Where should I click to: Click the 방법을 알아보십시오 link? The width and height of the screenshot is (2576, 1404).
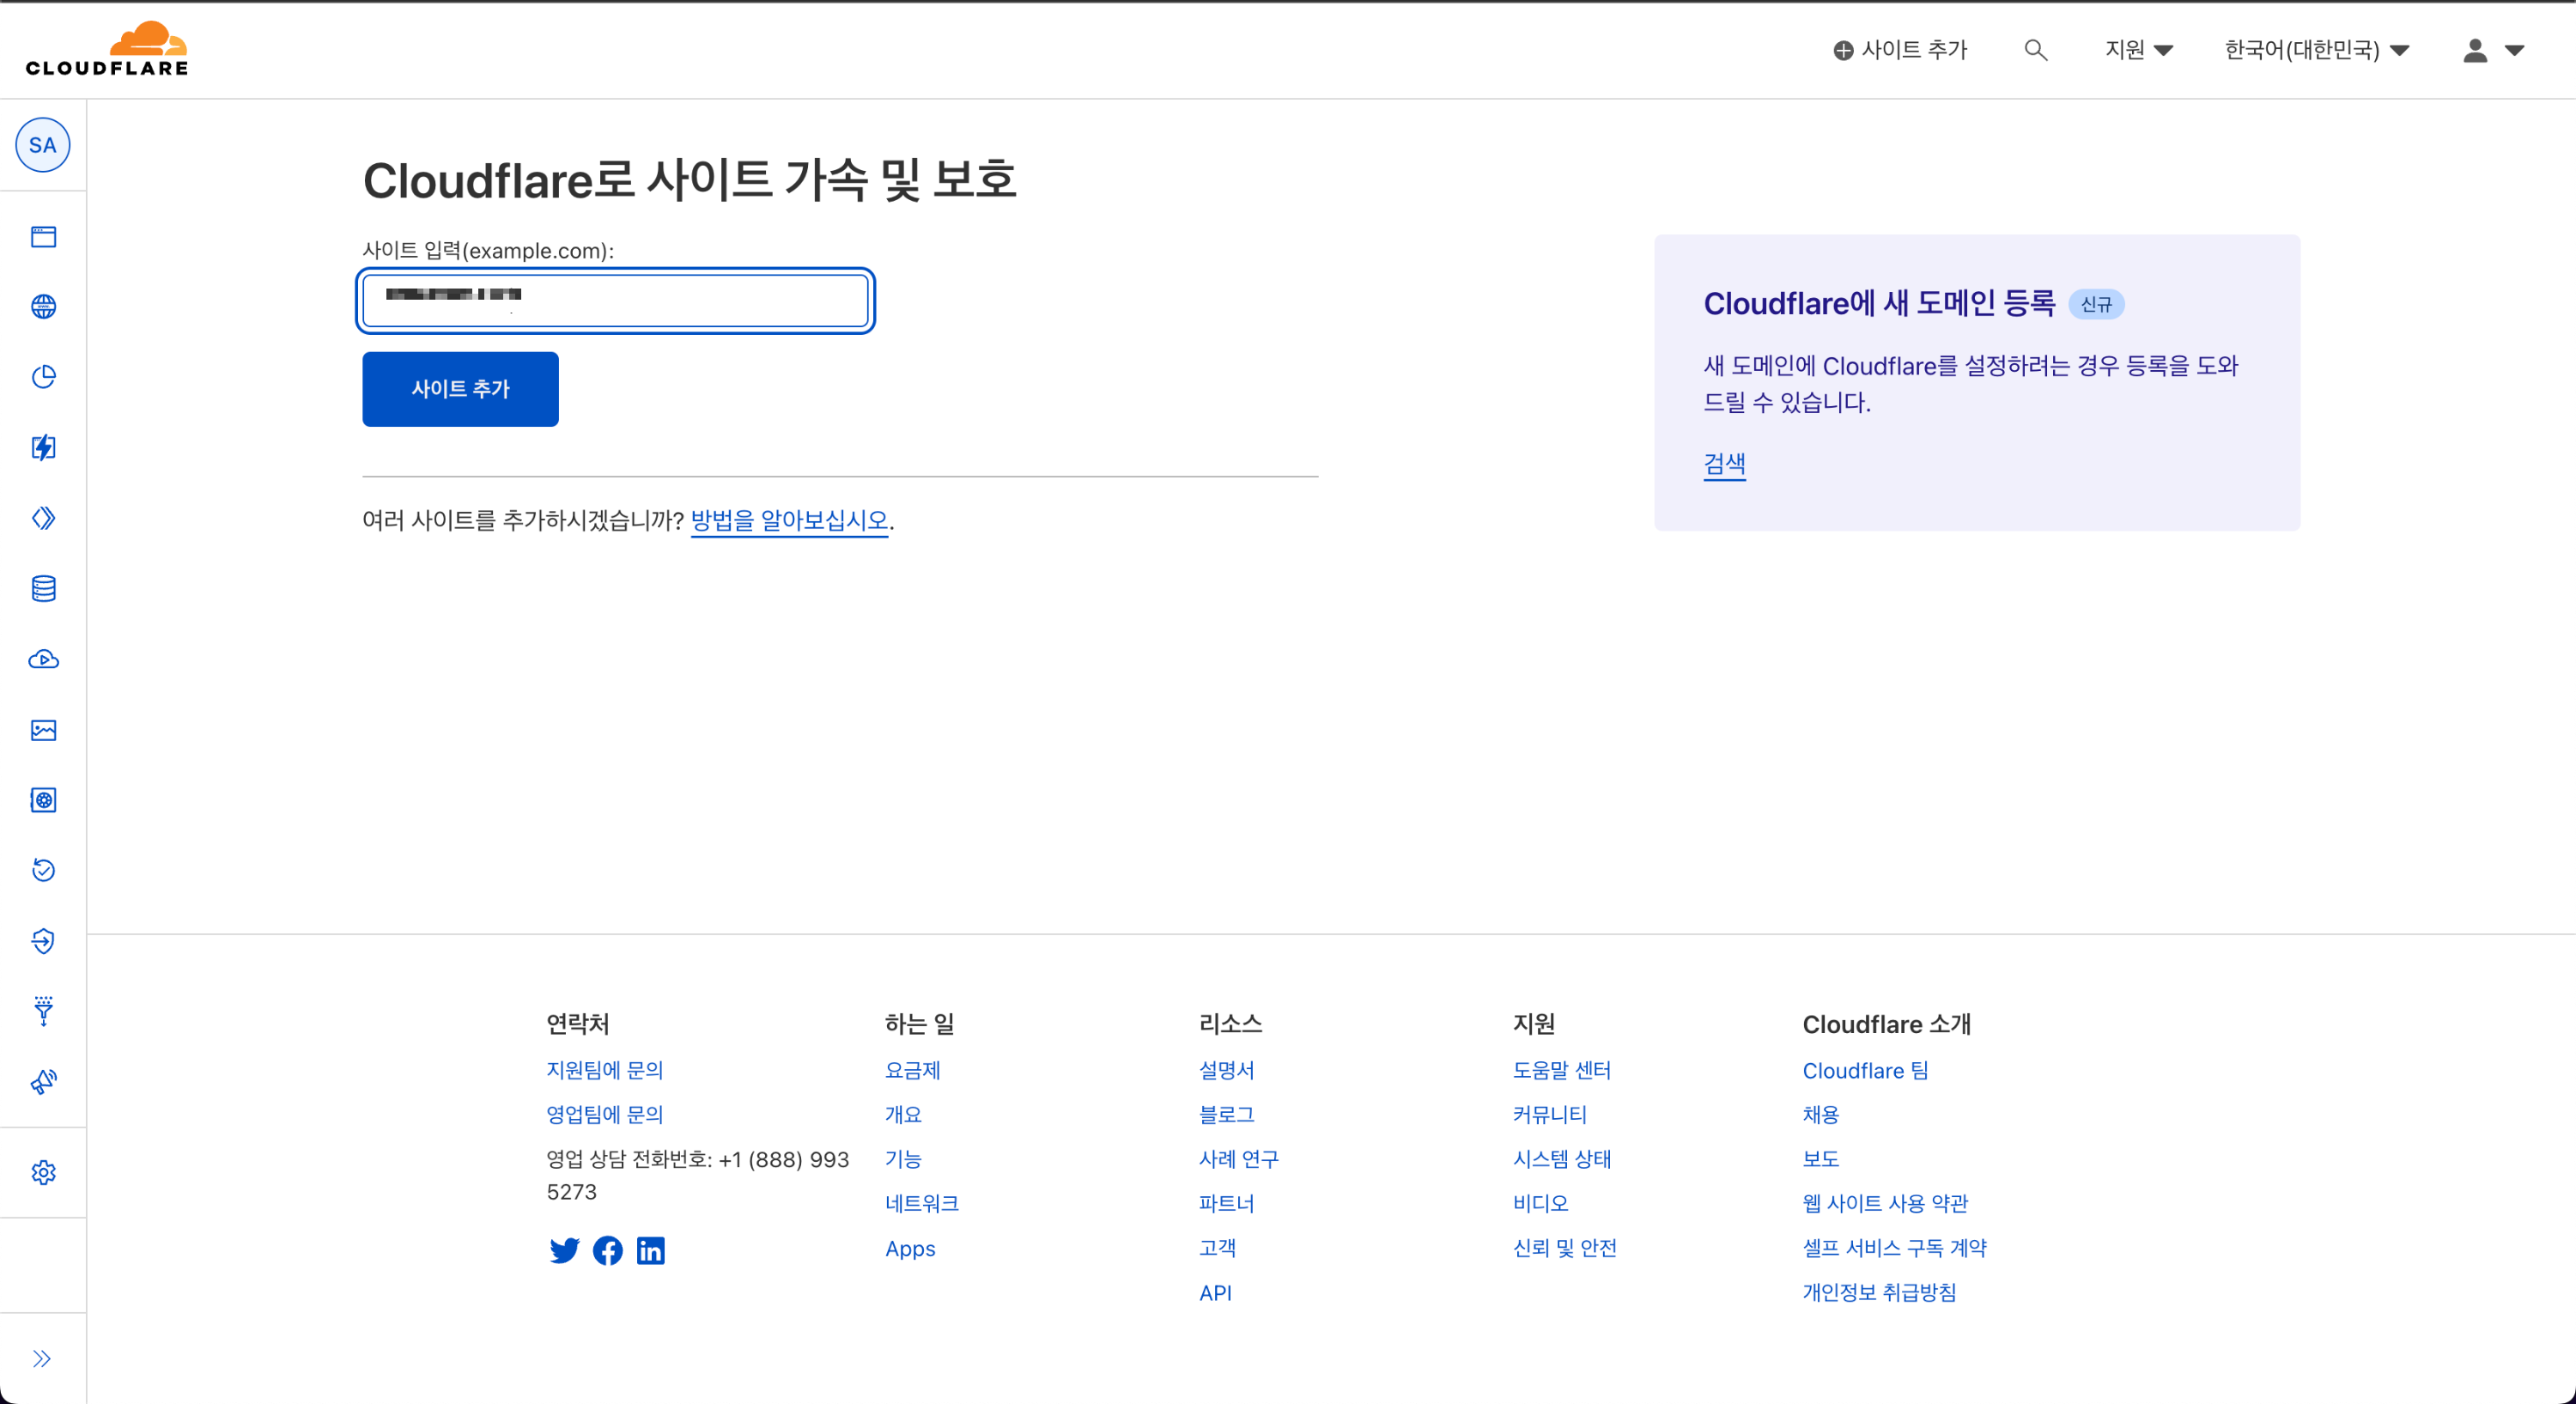coord(789,520)
